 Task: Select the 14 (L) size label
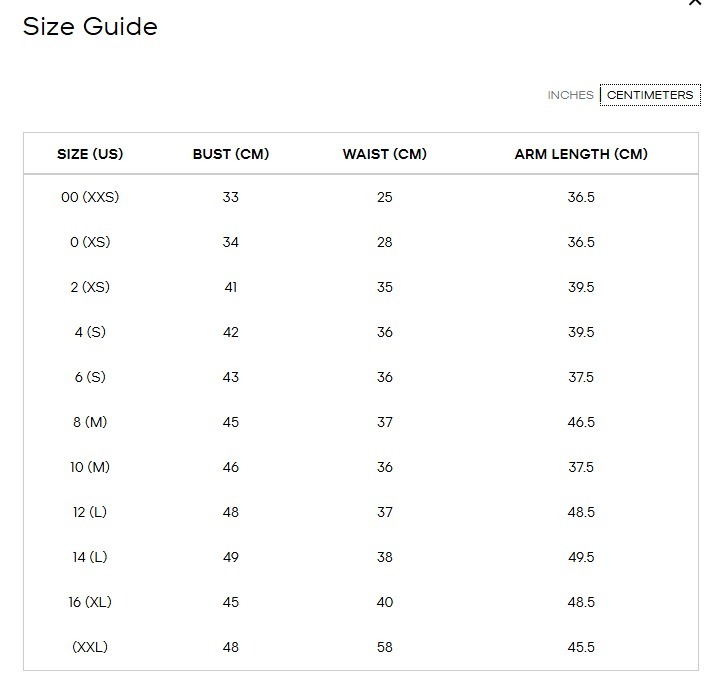coord(90,557)
